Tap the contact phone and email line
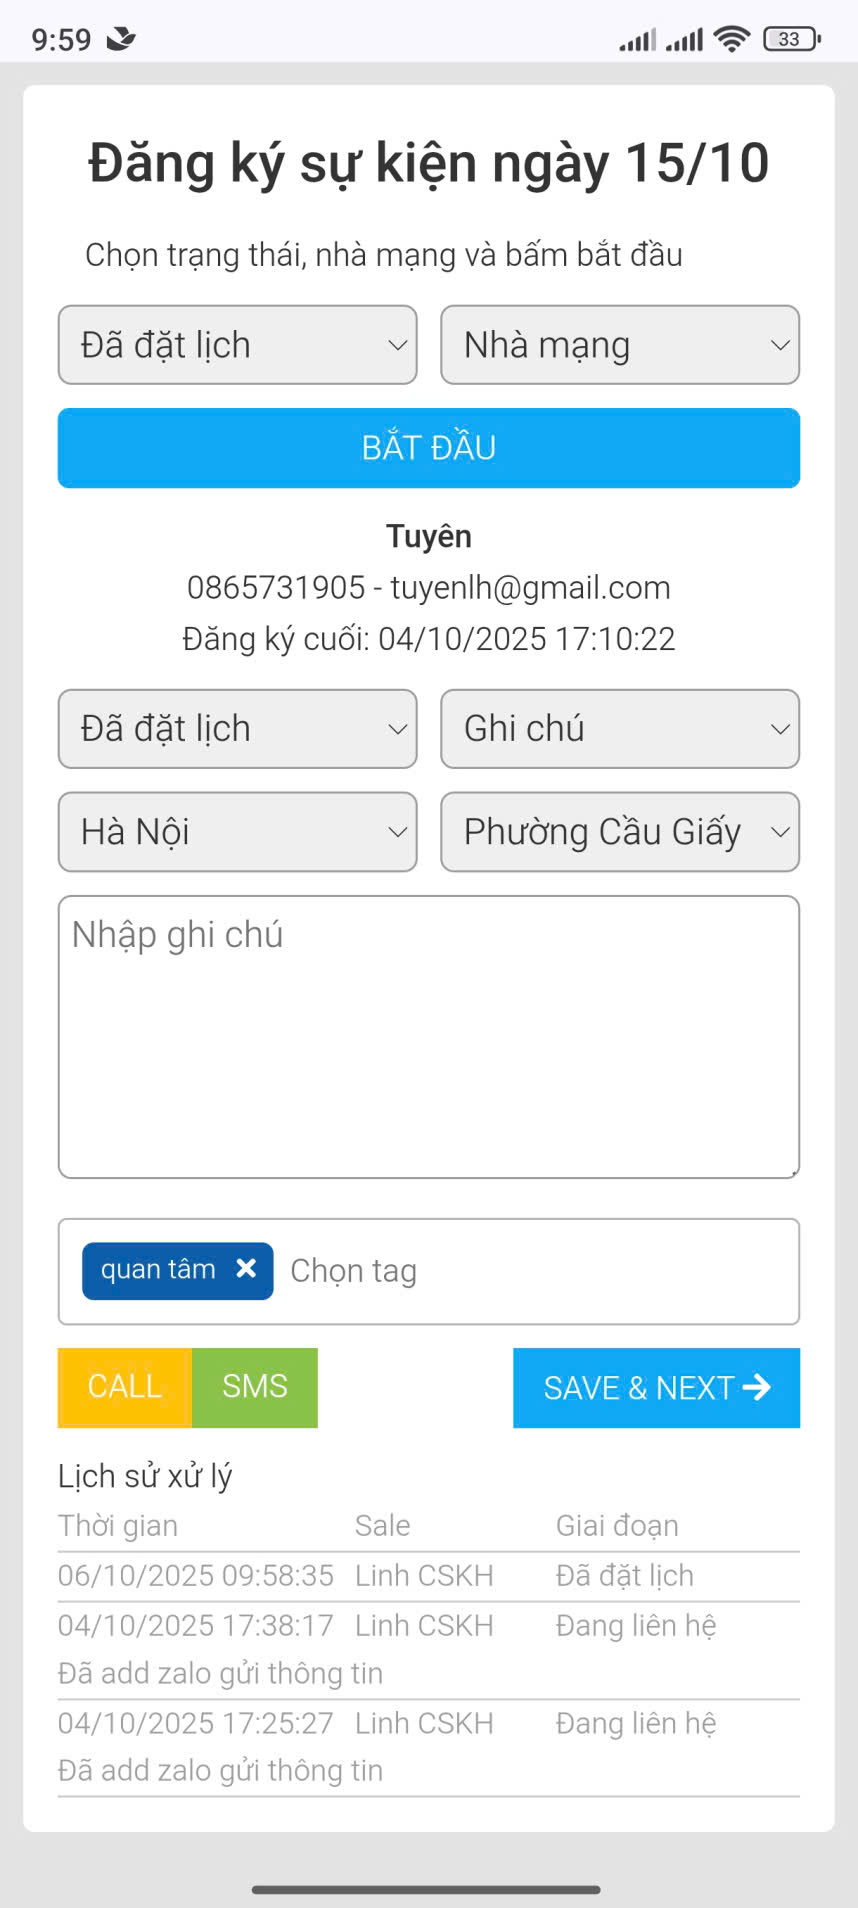858x1908 pixels. [429, 587]
